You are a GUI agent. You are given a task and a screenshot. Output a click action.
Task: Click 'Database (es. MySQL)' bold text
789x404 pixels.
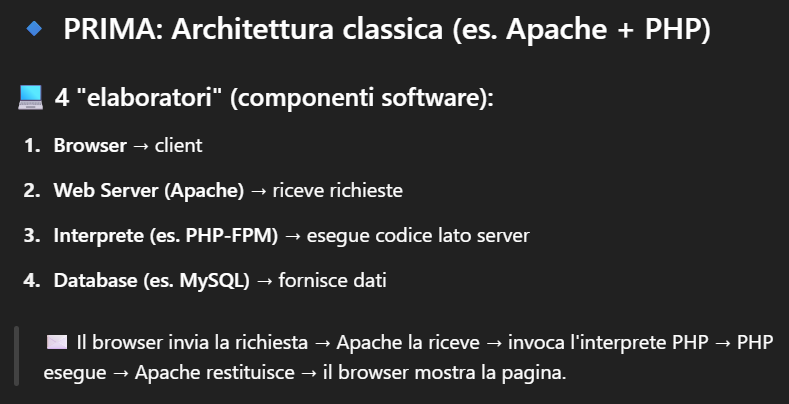pos(151,281)
